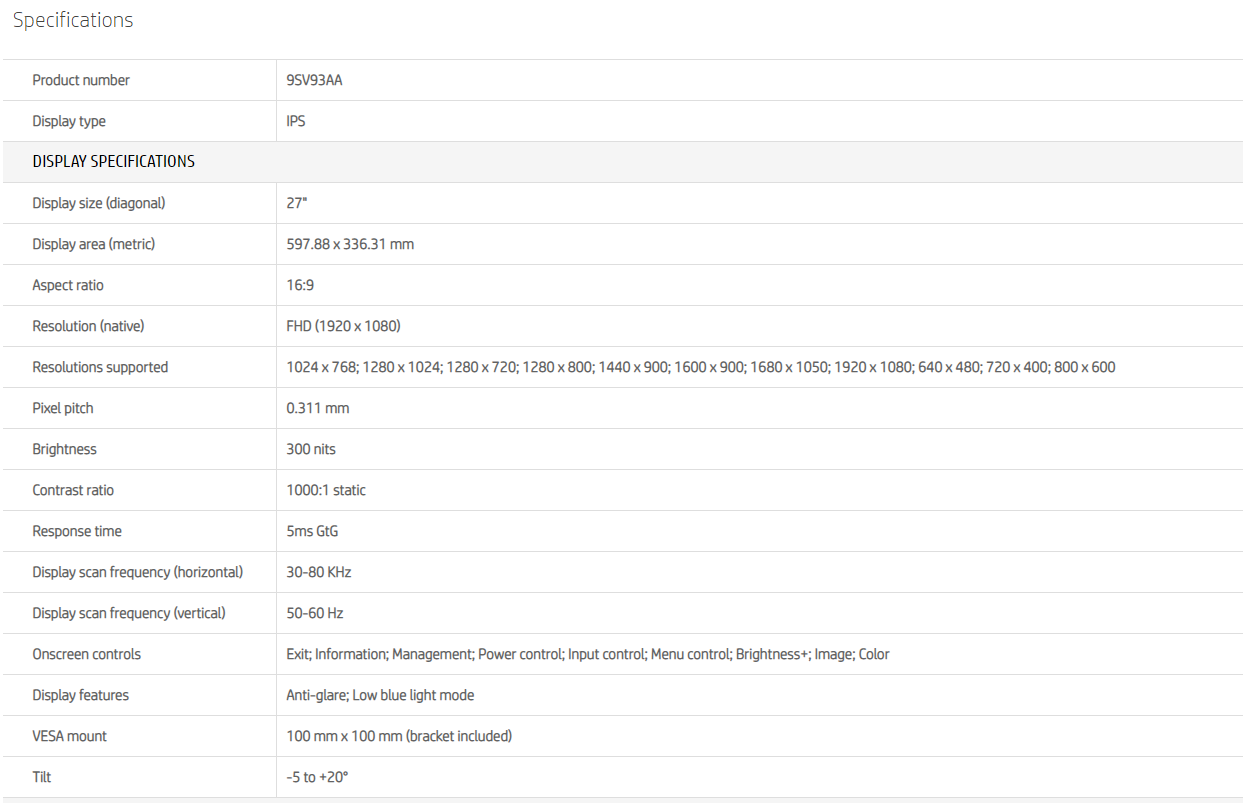Click the Specifications heading
This screenshot has height=803, width=1248.
point(73,20)
